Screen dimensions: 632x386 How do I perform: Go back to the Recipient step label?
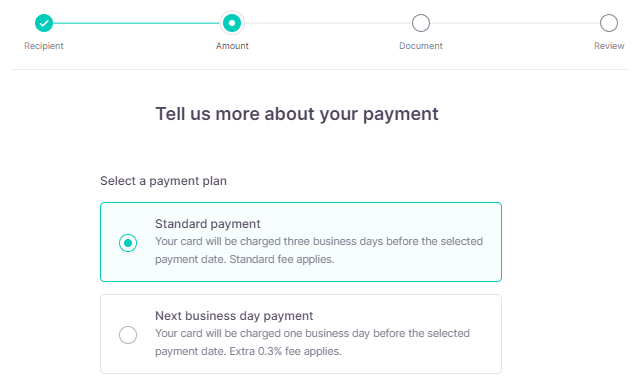point(44,46)
